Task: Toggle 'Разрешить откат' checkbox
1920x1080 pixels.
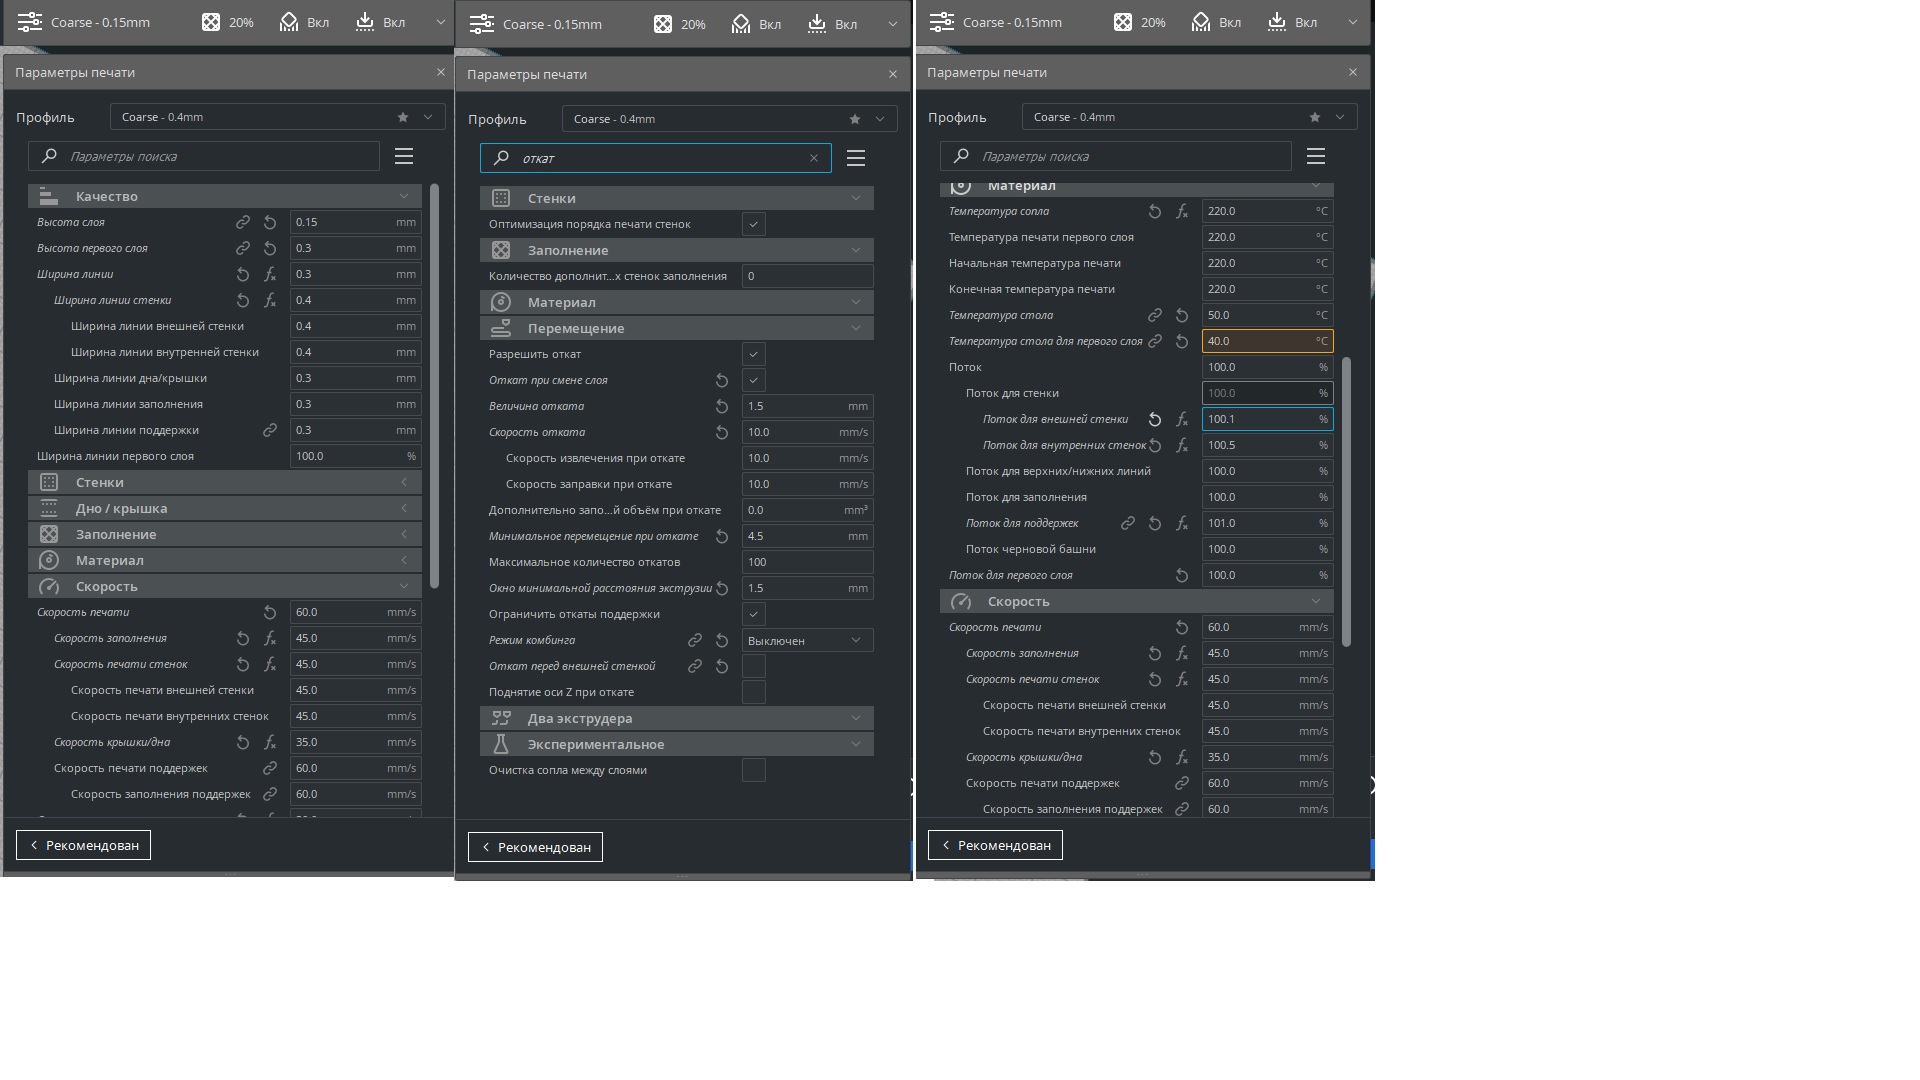Action: tap(754, 354)
